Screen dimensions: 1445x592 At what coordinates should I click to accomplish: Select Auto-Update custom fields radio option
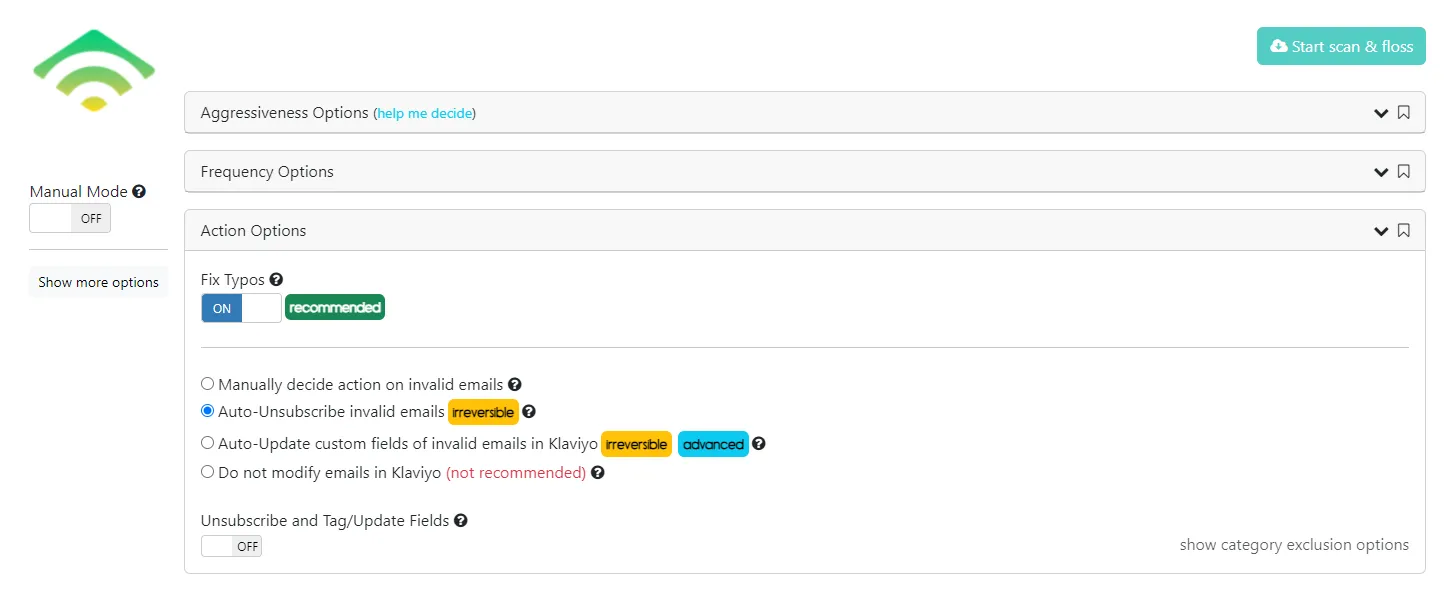click(208, 443)
